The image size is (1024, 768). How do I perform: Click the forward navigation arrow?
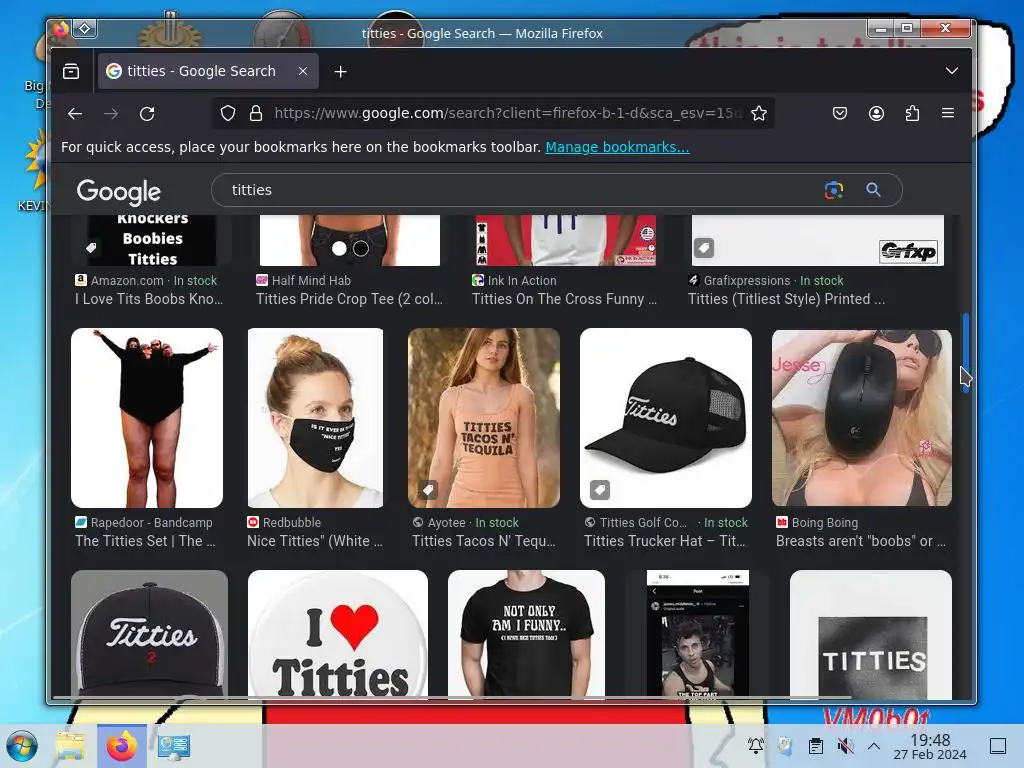pyautogui.click(x=111, y=114)
